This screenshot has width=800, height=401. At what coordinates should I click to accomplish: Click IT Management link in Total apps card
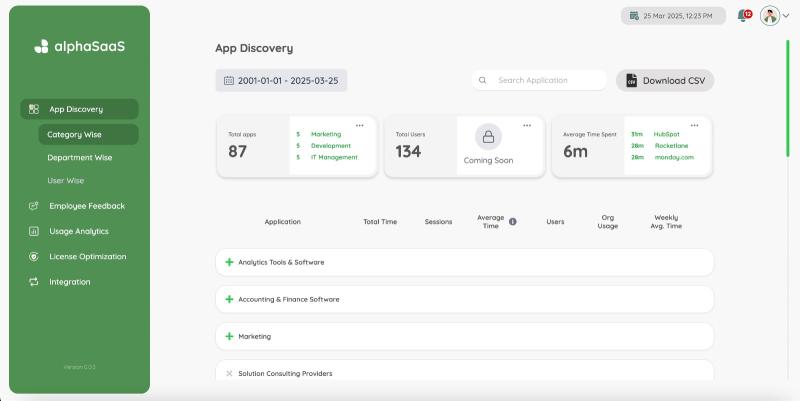click(x=334, y=157)
